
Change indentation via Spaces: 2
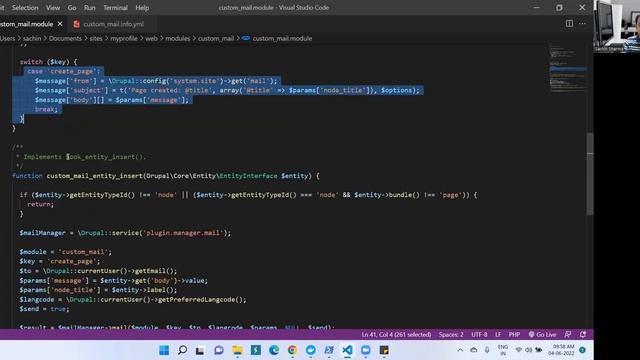coord(451,335)
